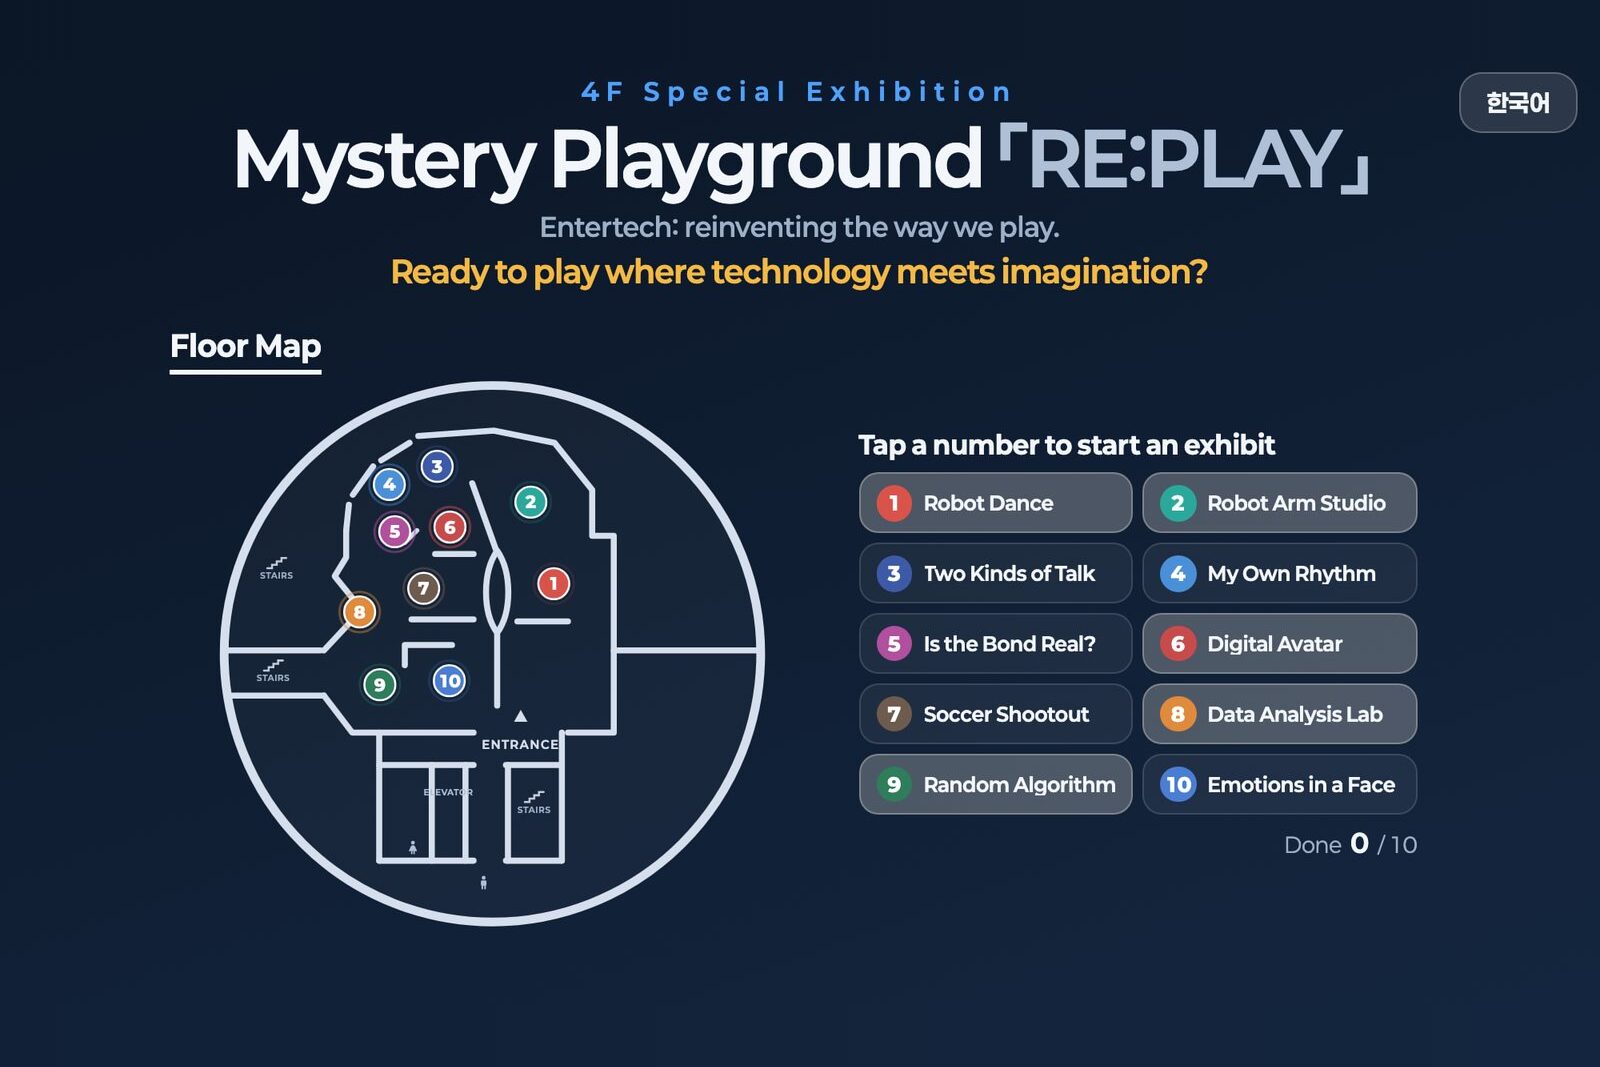
Task: Choose the Is the Bond Real? exhibit
Action: coord(995,644)
